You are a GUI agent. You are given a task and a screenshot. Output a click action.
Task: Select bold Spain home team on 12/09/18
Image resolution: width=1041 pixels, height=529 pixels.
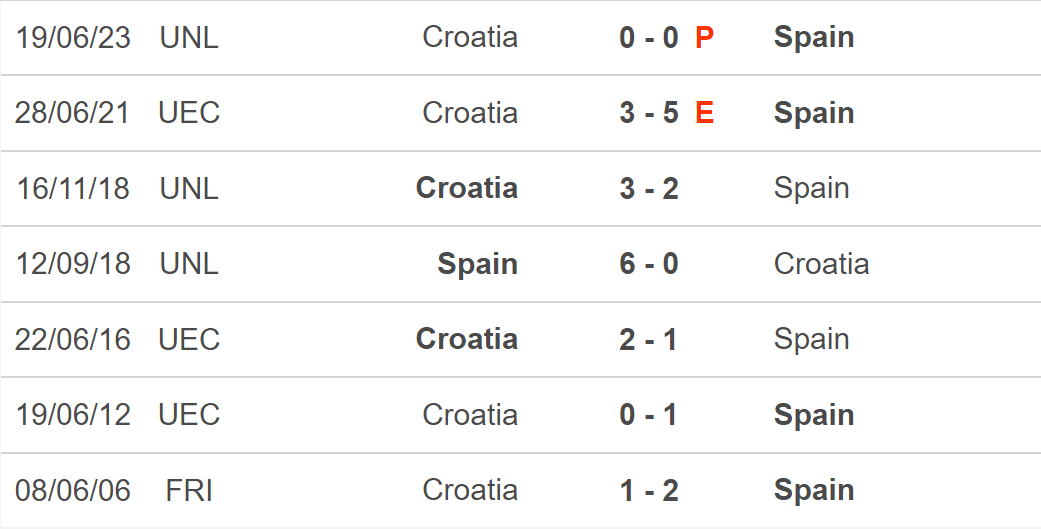tap(477, 264)
